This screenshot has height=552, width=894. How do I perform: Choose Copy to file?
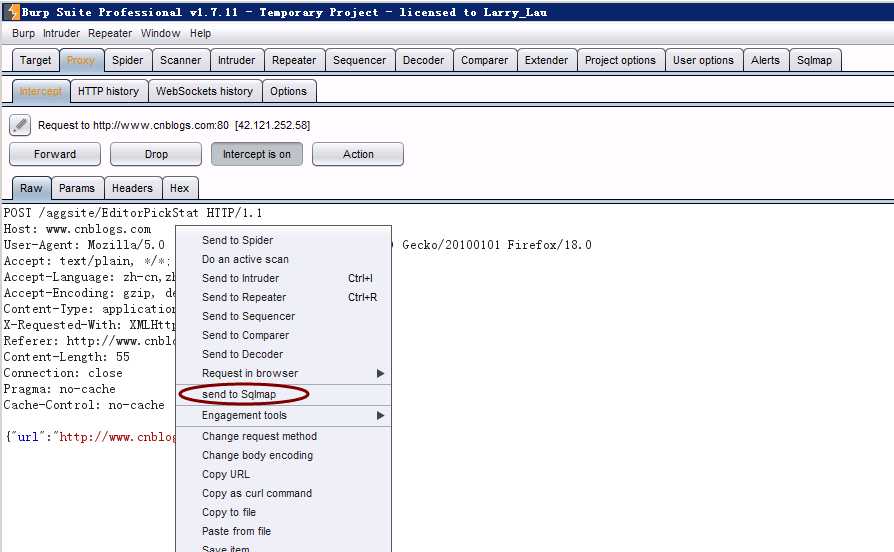(x=283, y=512)
